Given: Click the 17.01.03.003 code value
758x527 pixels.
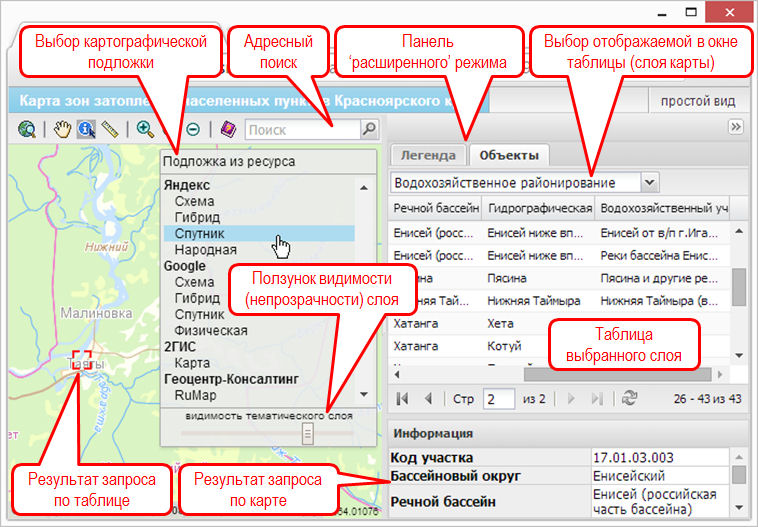Looking at the screenshot, I should pos(633,457).
